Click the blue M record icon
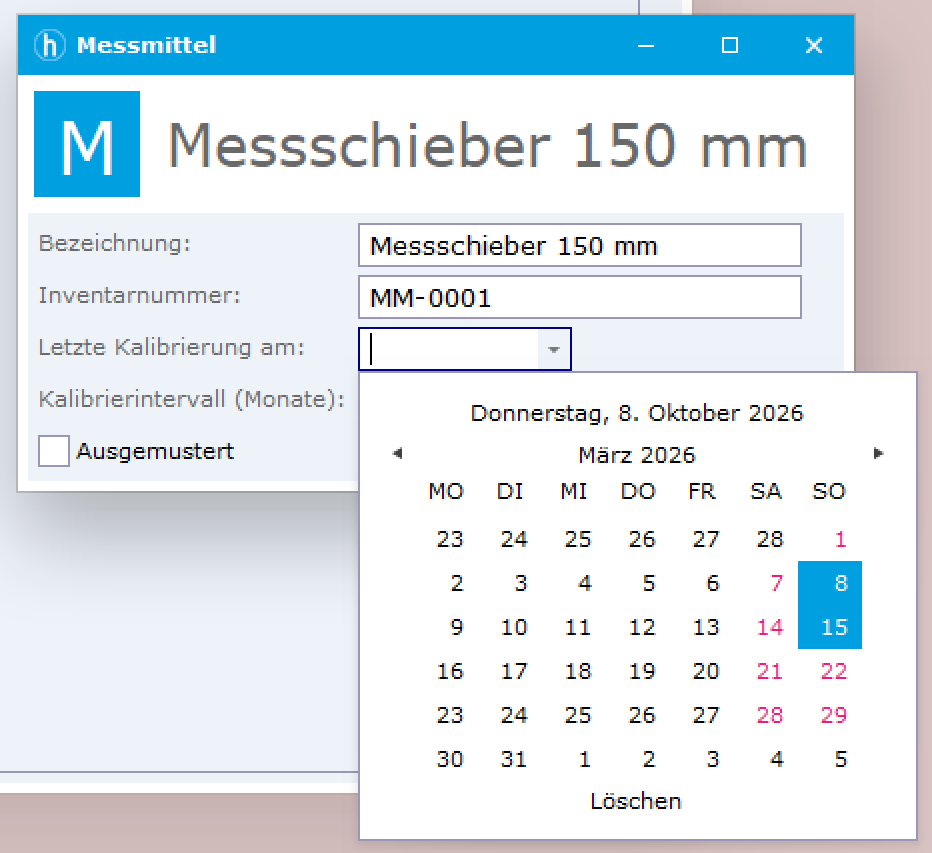Viewport: 932px width, 853px height. pyautogui.click(x=87, y=144)
